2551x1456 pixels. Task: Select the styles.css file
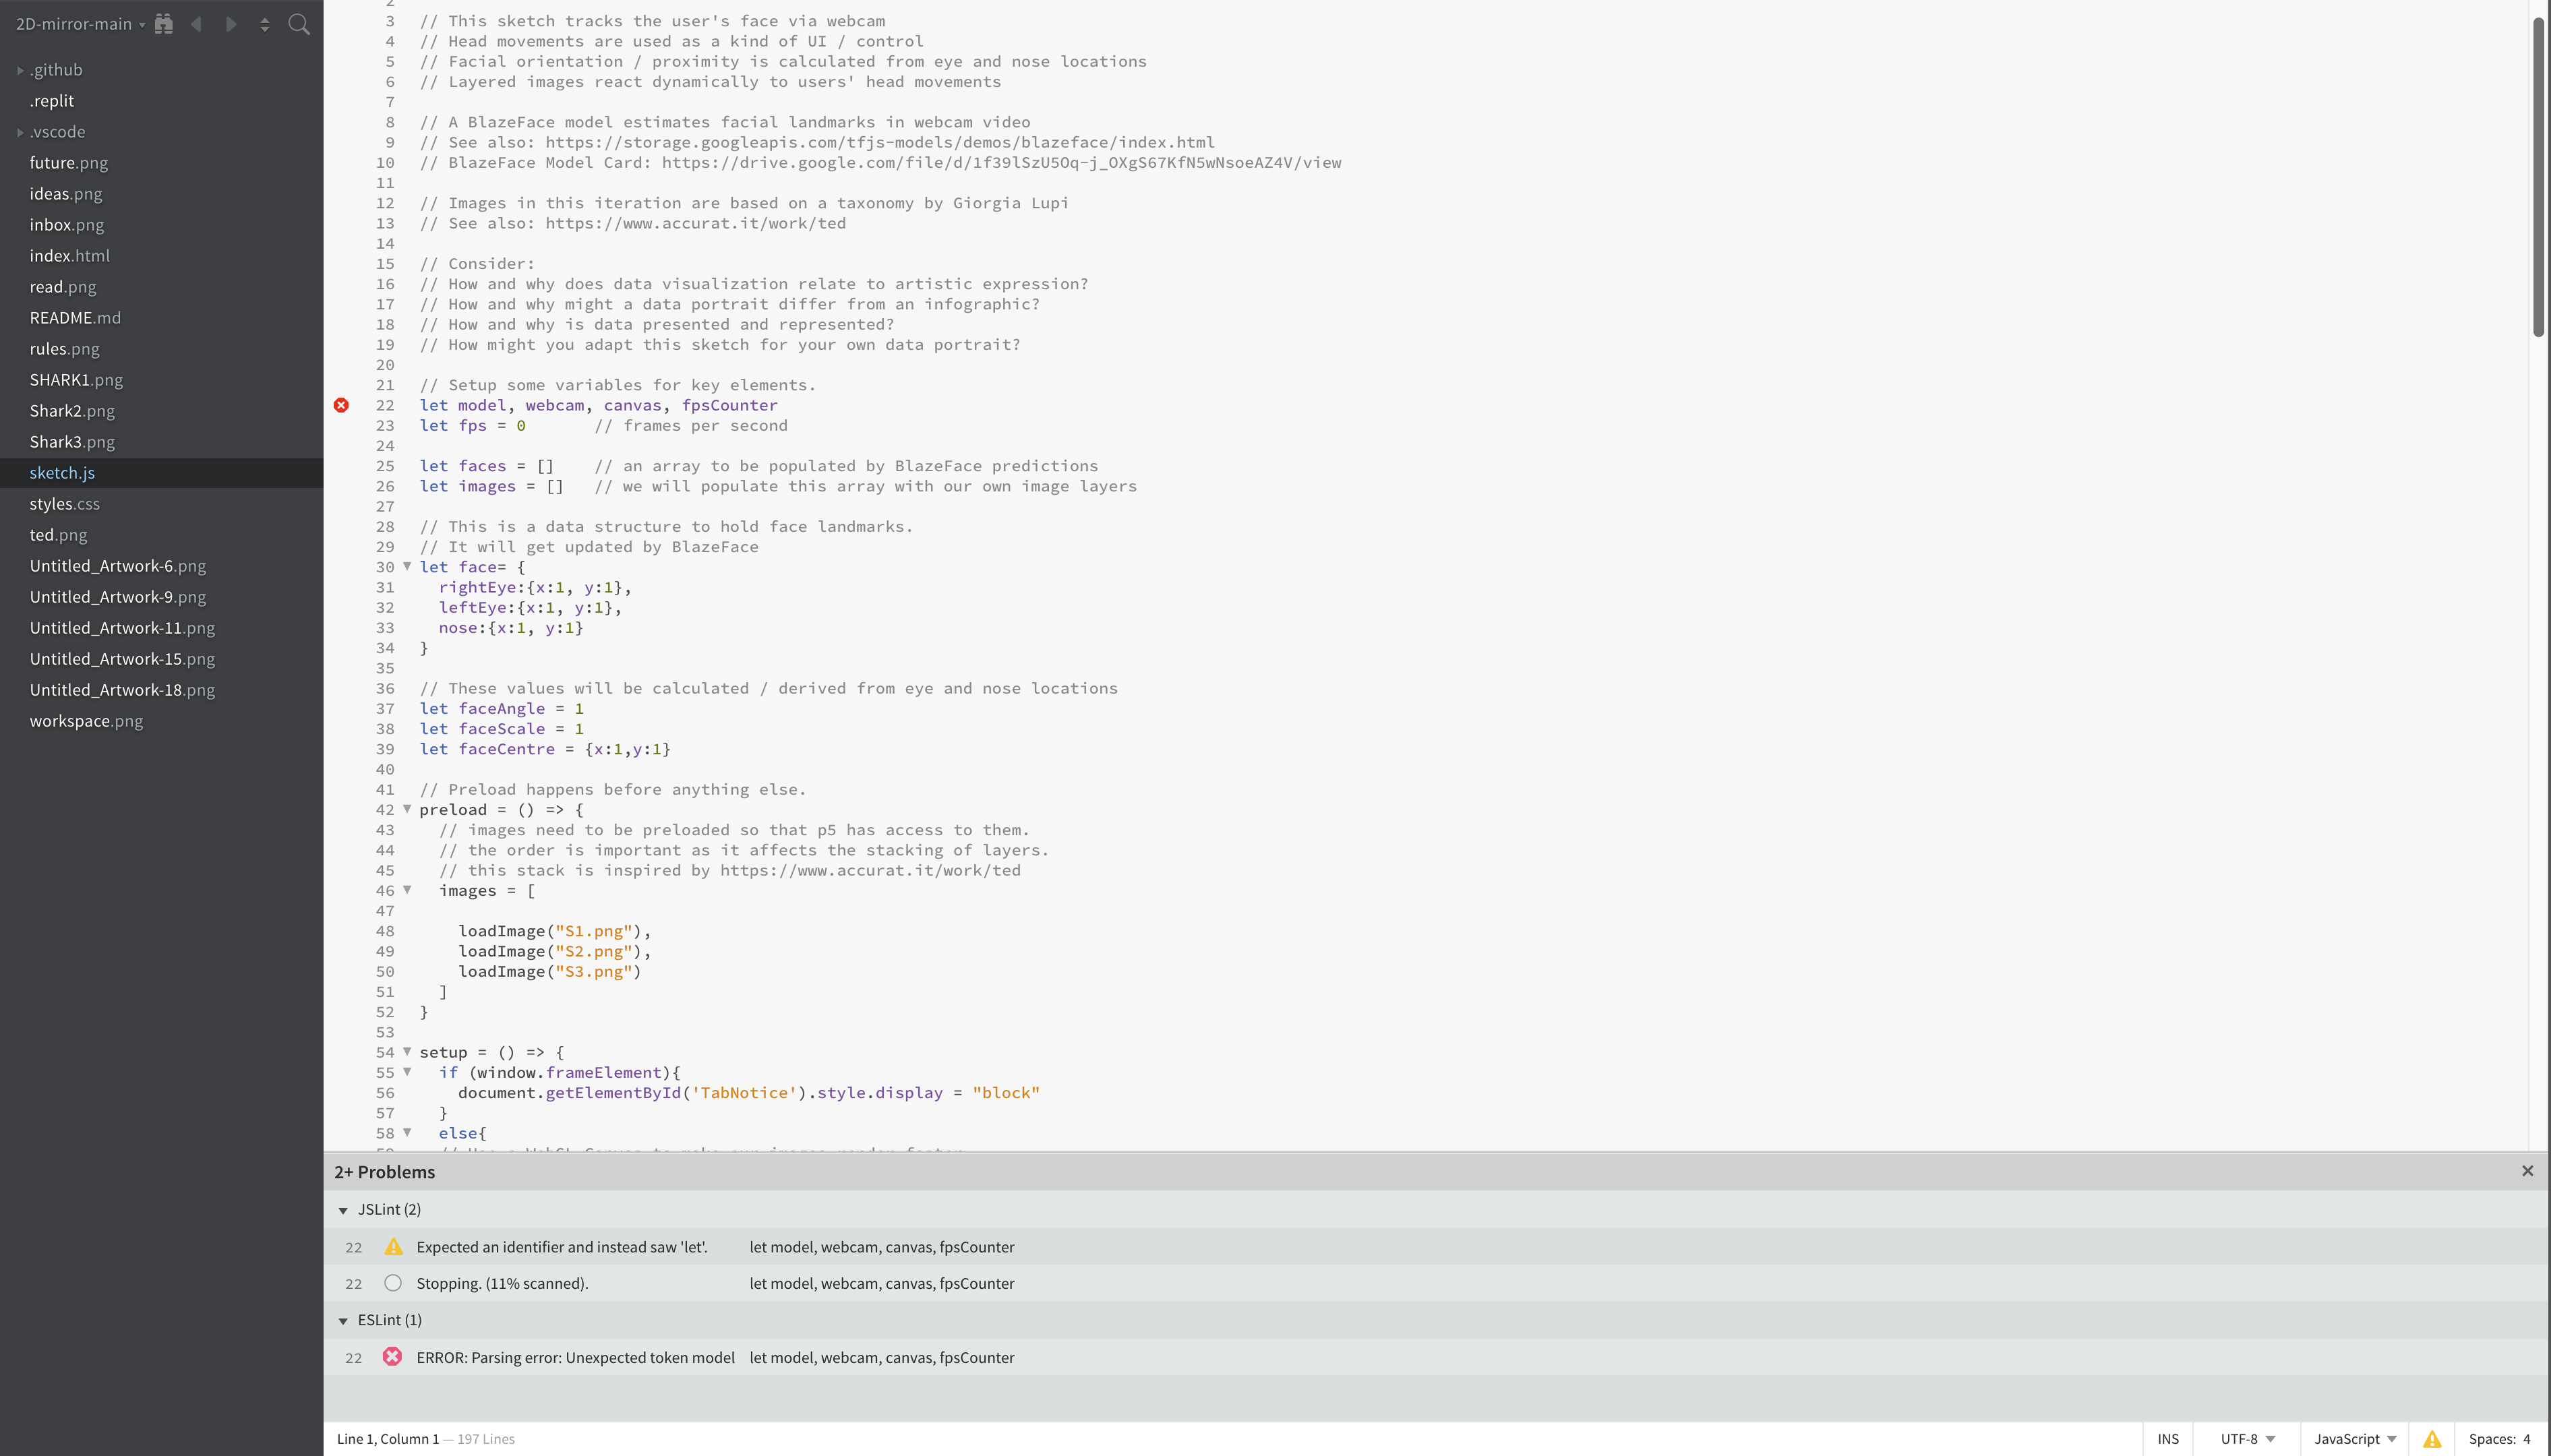pyautogui.click(x=65, y=503)
